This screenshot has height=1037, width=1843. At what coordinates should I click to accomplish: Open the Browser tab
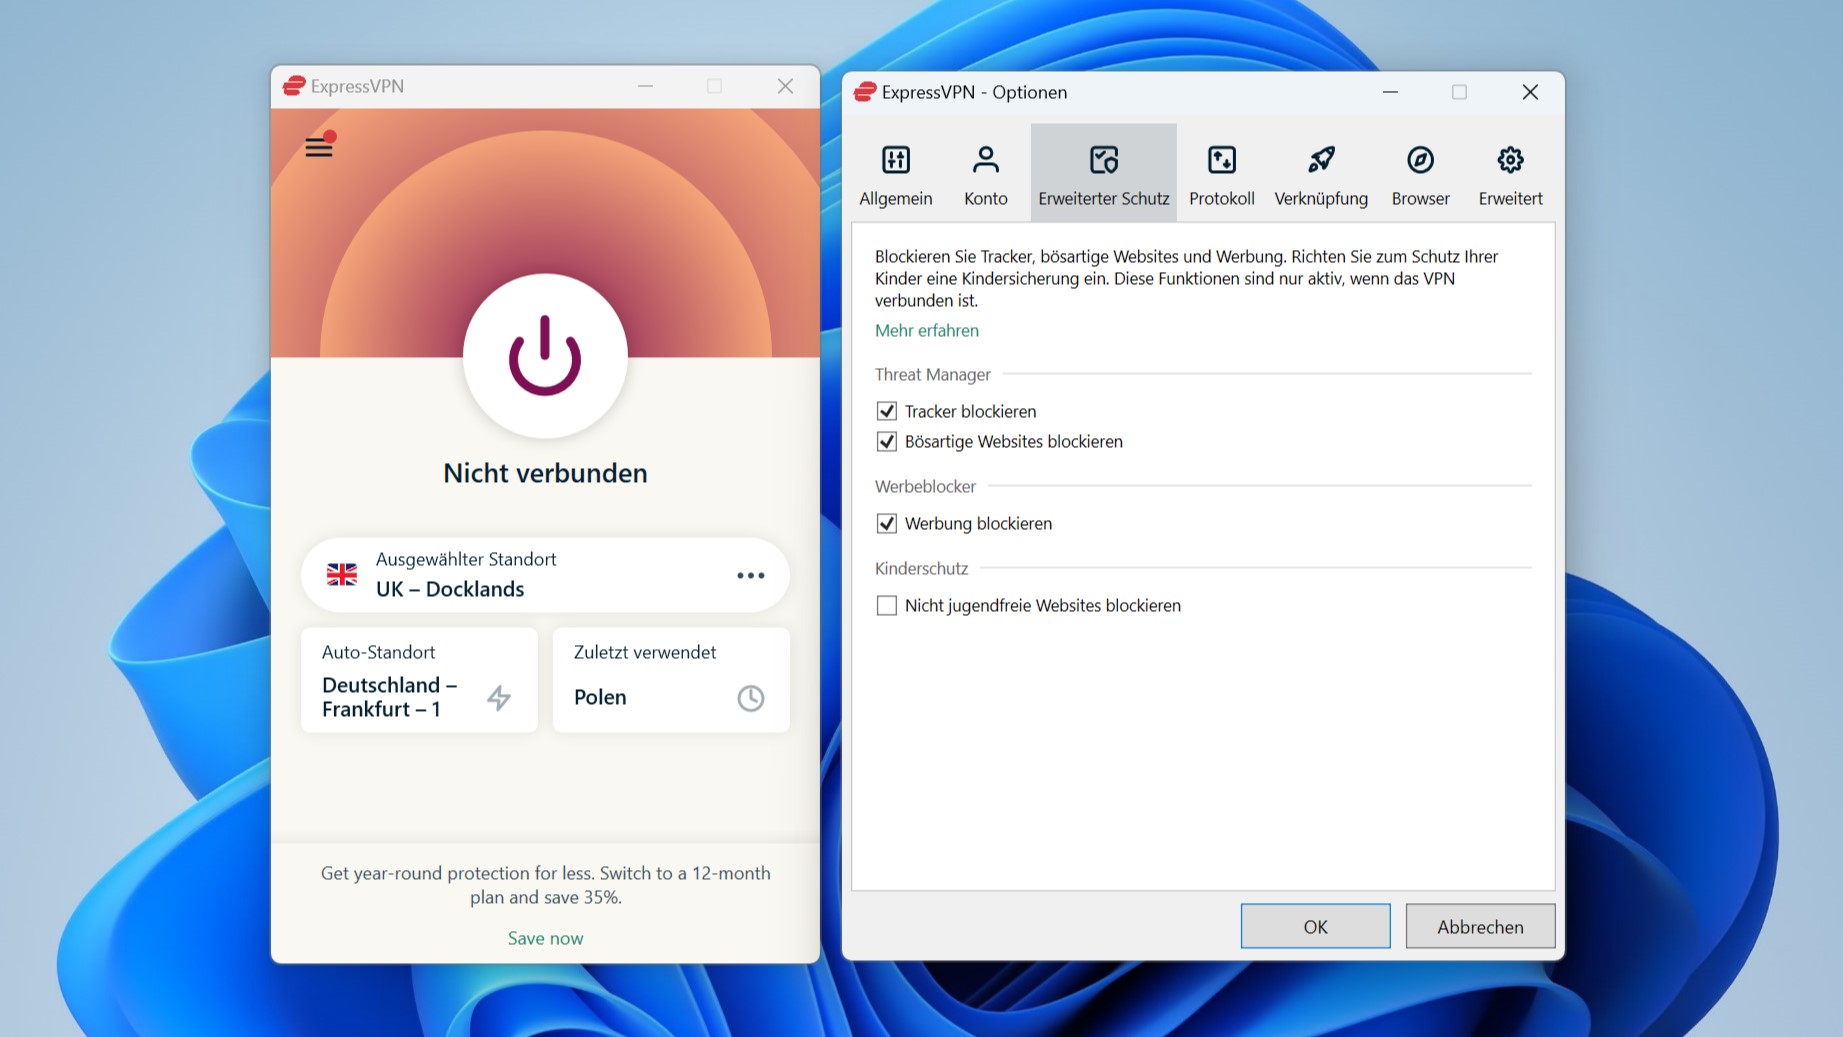point(1420,173)
